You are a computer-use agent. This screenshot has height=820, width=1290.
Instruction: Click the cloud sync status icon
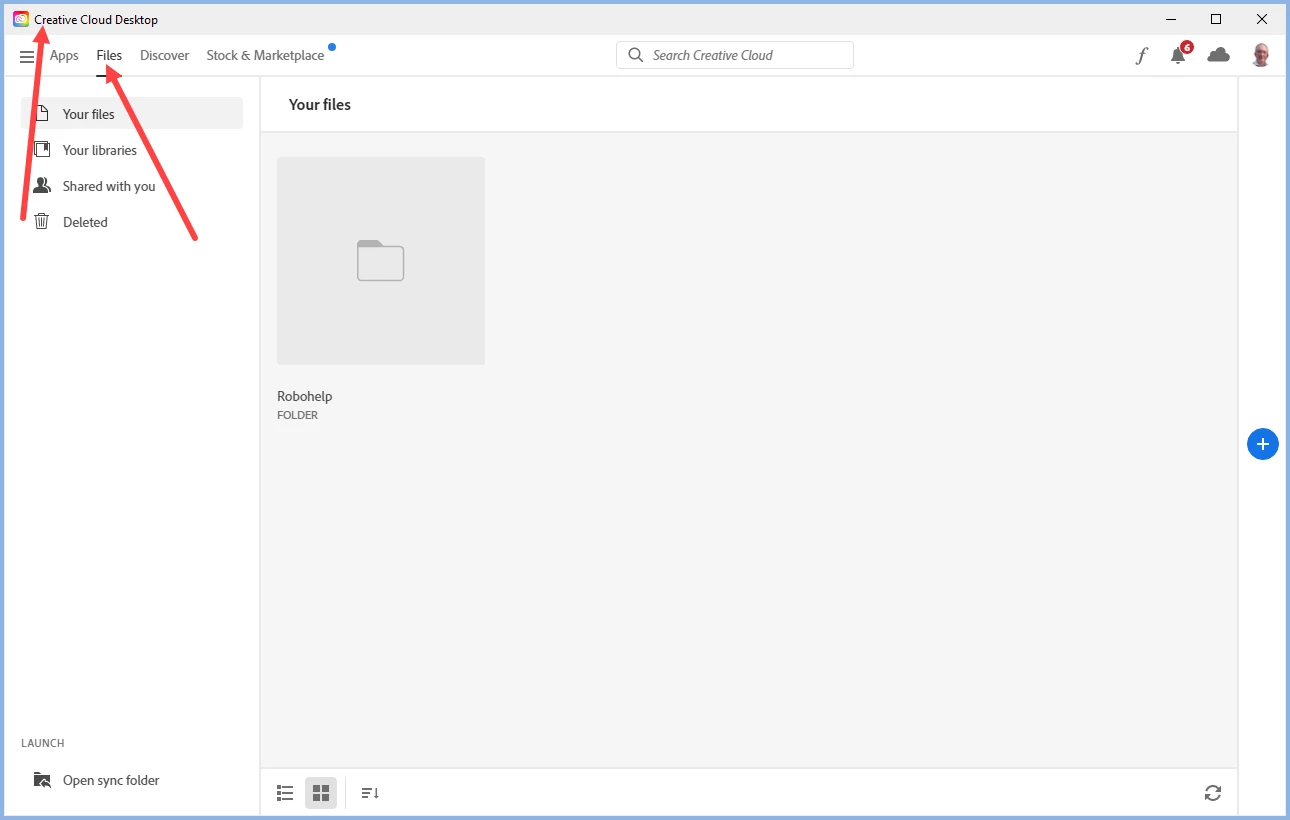click(1218, 55)
